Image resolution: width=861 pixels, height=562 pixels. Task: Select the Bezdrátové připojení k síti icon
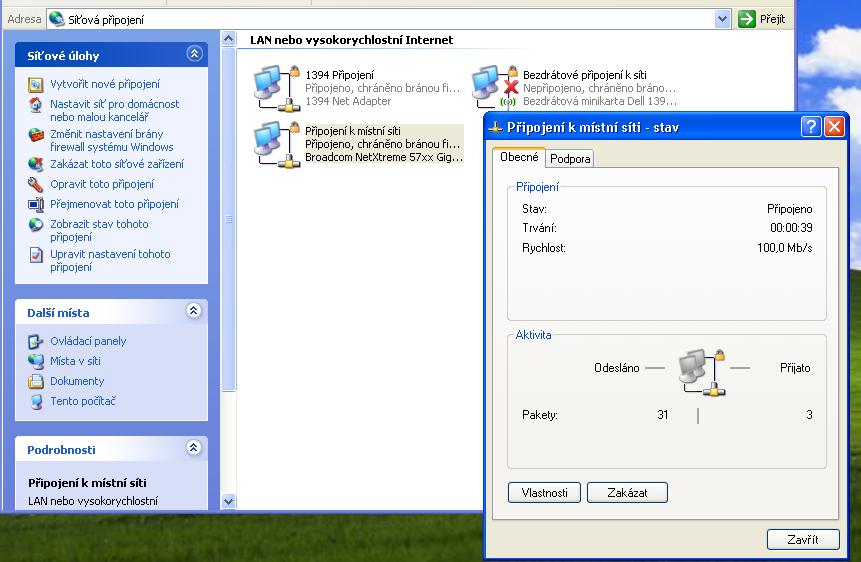[495, 87]
